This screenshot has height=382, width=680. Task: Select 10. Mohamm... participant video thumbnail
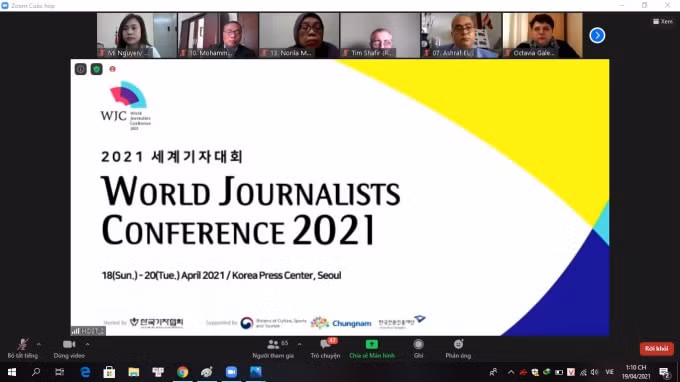click(x=218, y=35)
